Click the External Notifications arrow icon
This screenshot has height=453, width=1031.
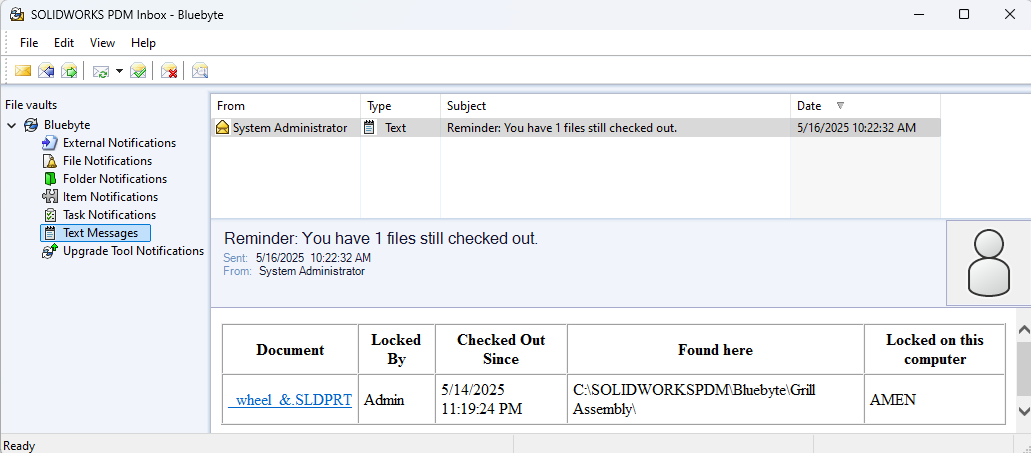click(x=50, y=143)
